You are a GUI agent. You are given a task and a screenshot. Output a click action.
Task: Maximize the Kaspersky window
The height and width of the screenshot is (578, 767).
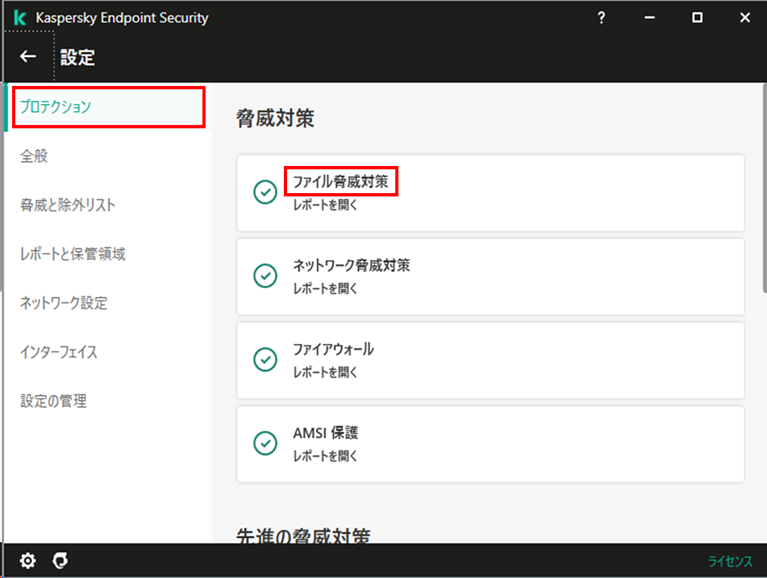pyautogui.click(x=697, y=18)
